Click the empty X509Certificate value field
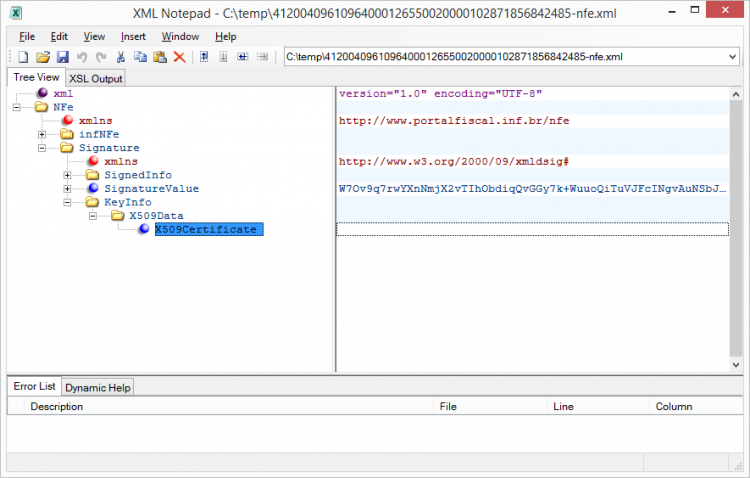Image resolution: width=750 pixels, height=478 pixels. [x=532, y=229]
